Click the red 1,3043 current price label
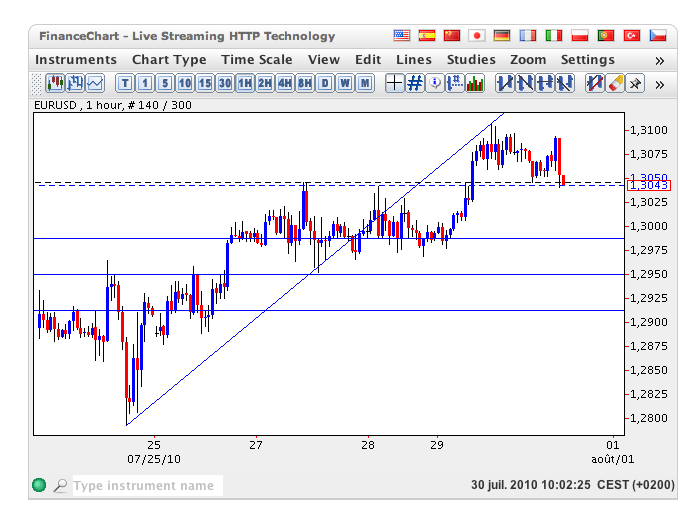683x506 pixels. coord(649,185)
